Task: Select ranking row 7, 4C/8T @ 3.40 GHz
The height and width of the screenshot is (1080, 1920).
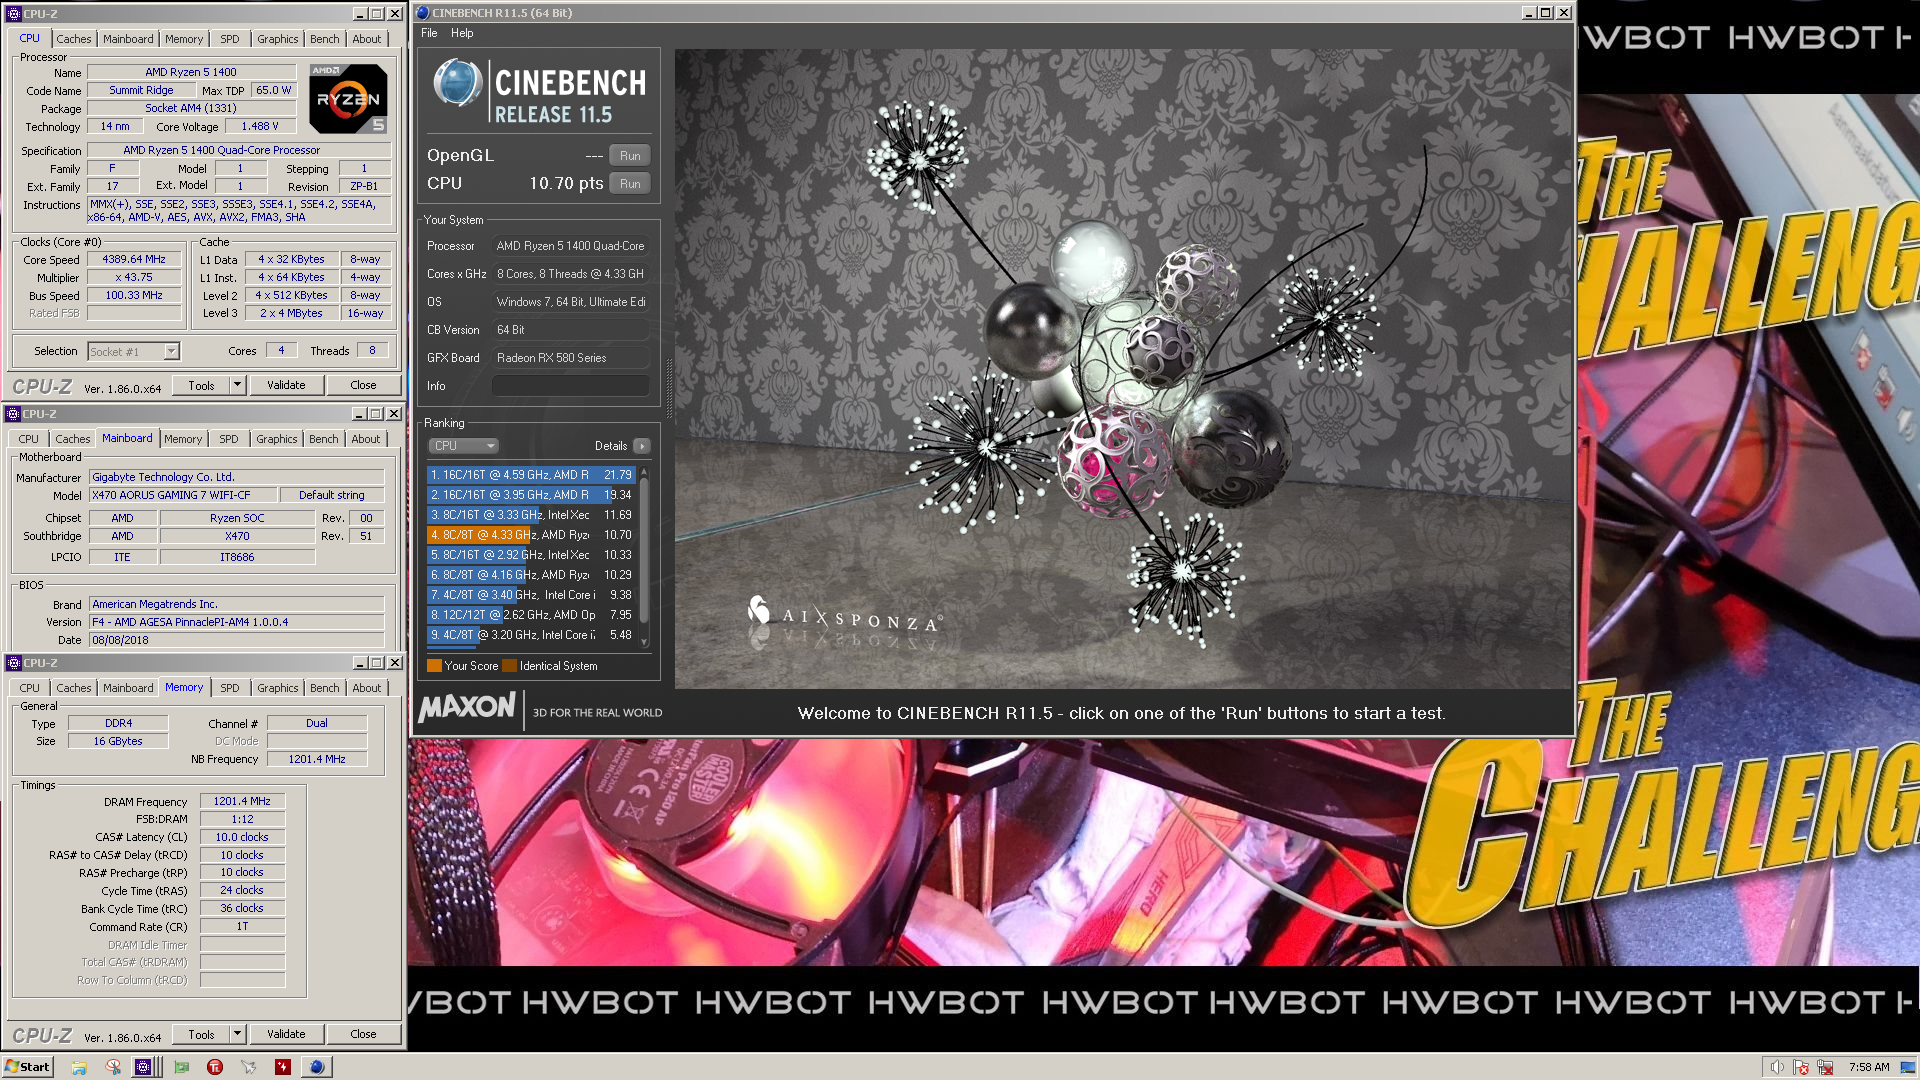Action: click(x=531, y=595)
